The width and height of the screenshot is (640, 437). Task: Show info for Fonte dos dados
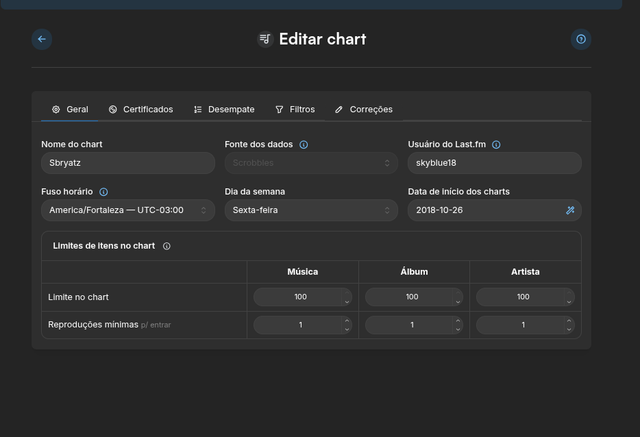[304, 144]
